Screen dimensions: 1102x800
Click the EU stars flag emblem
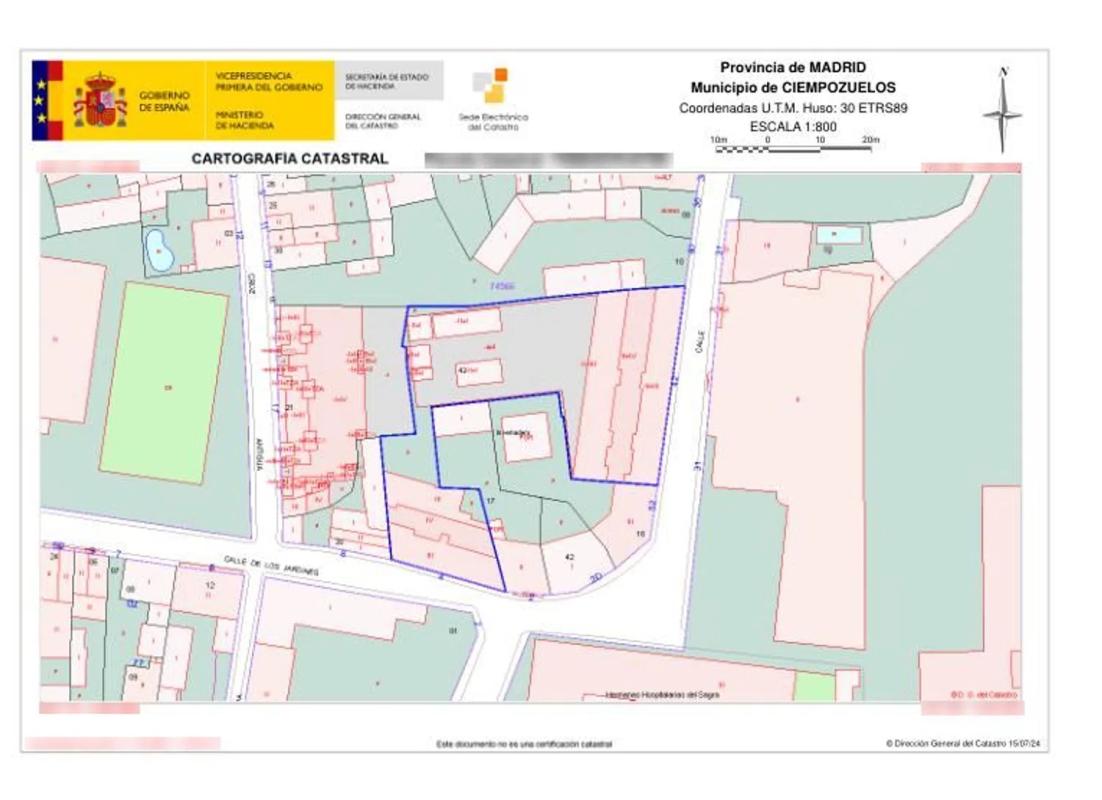(x=45, y=101)
